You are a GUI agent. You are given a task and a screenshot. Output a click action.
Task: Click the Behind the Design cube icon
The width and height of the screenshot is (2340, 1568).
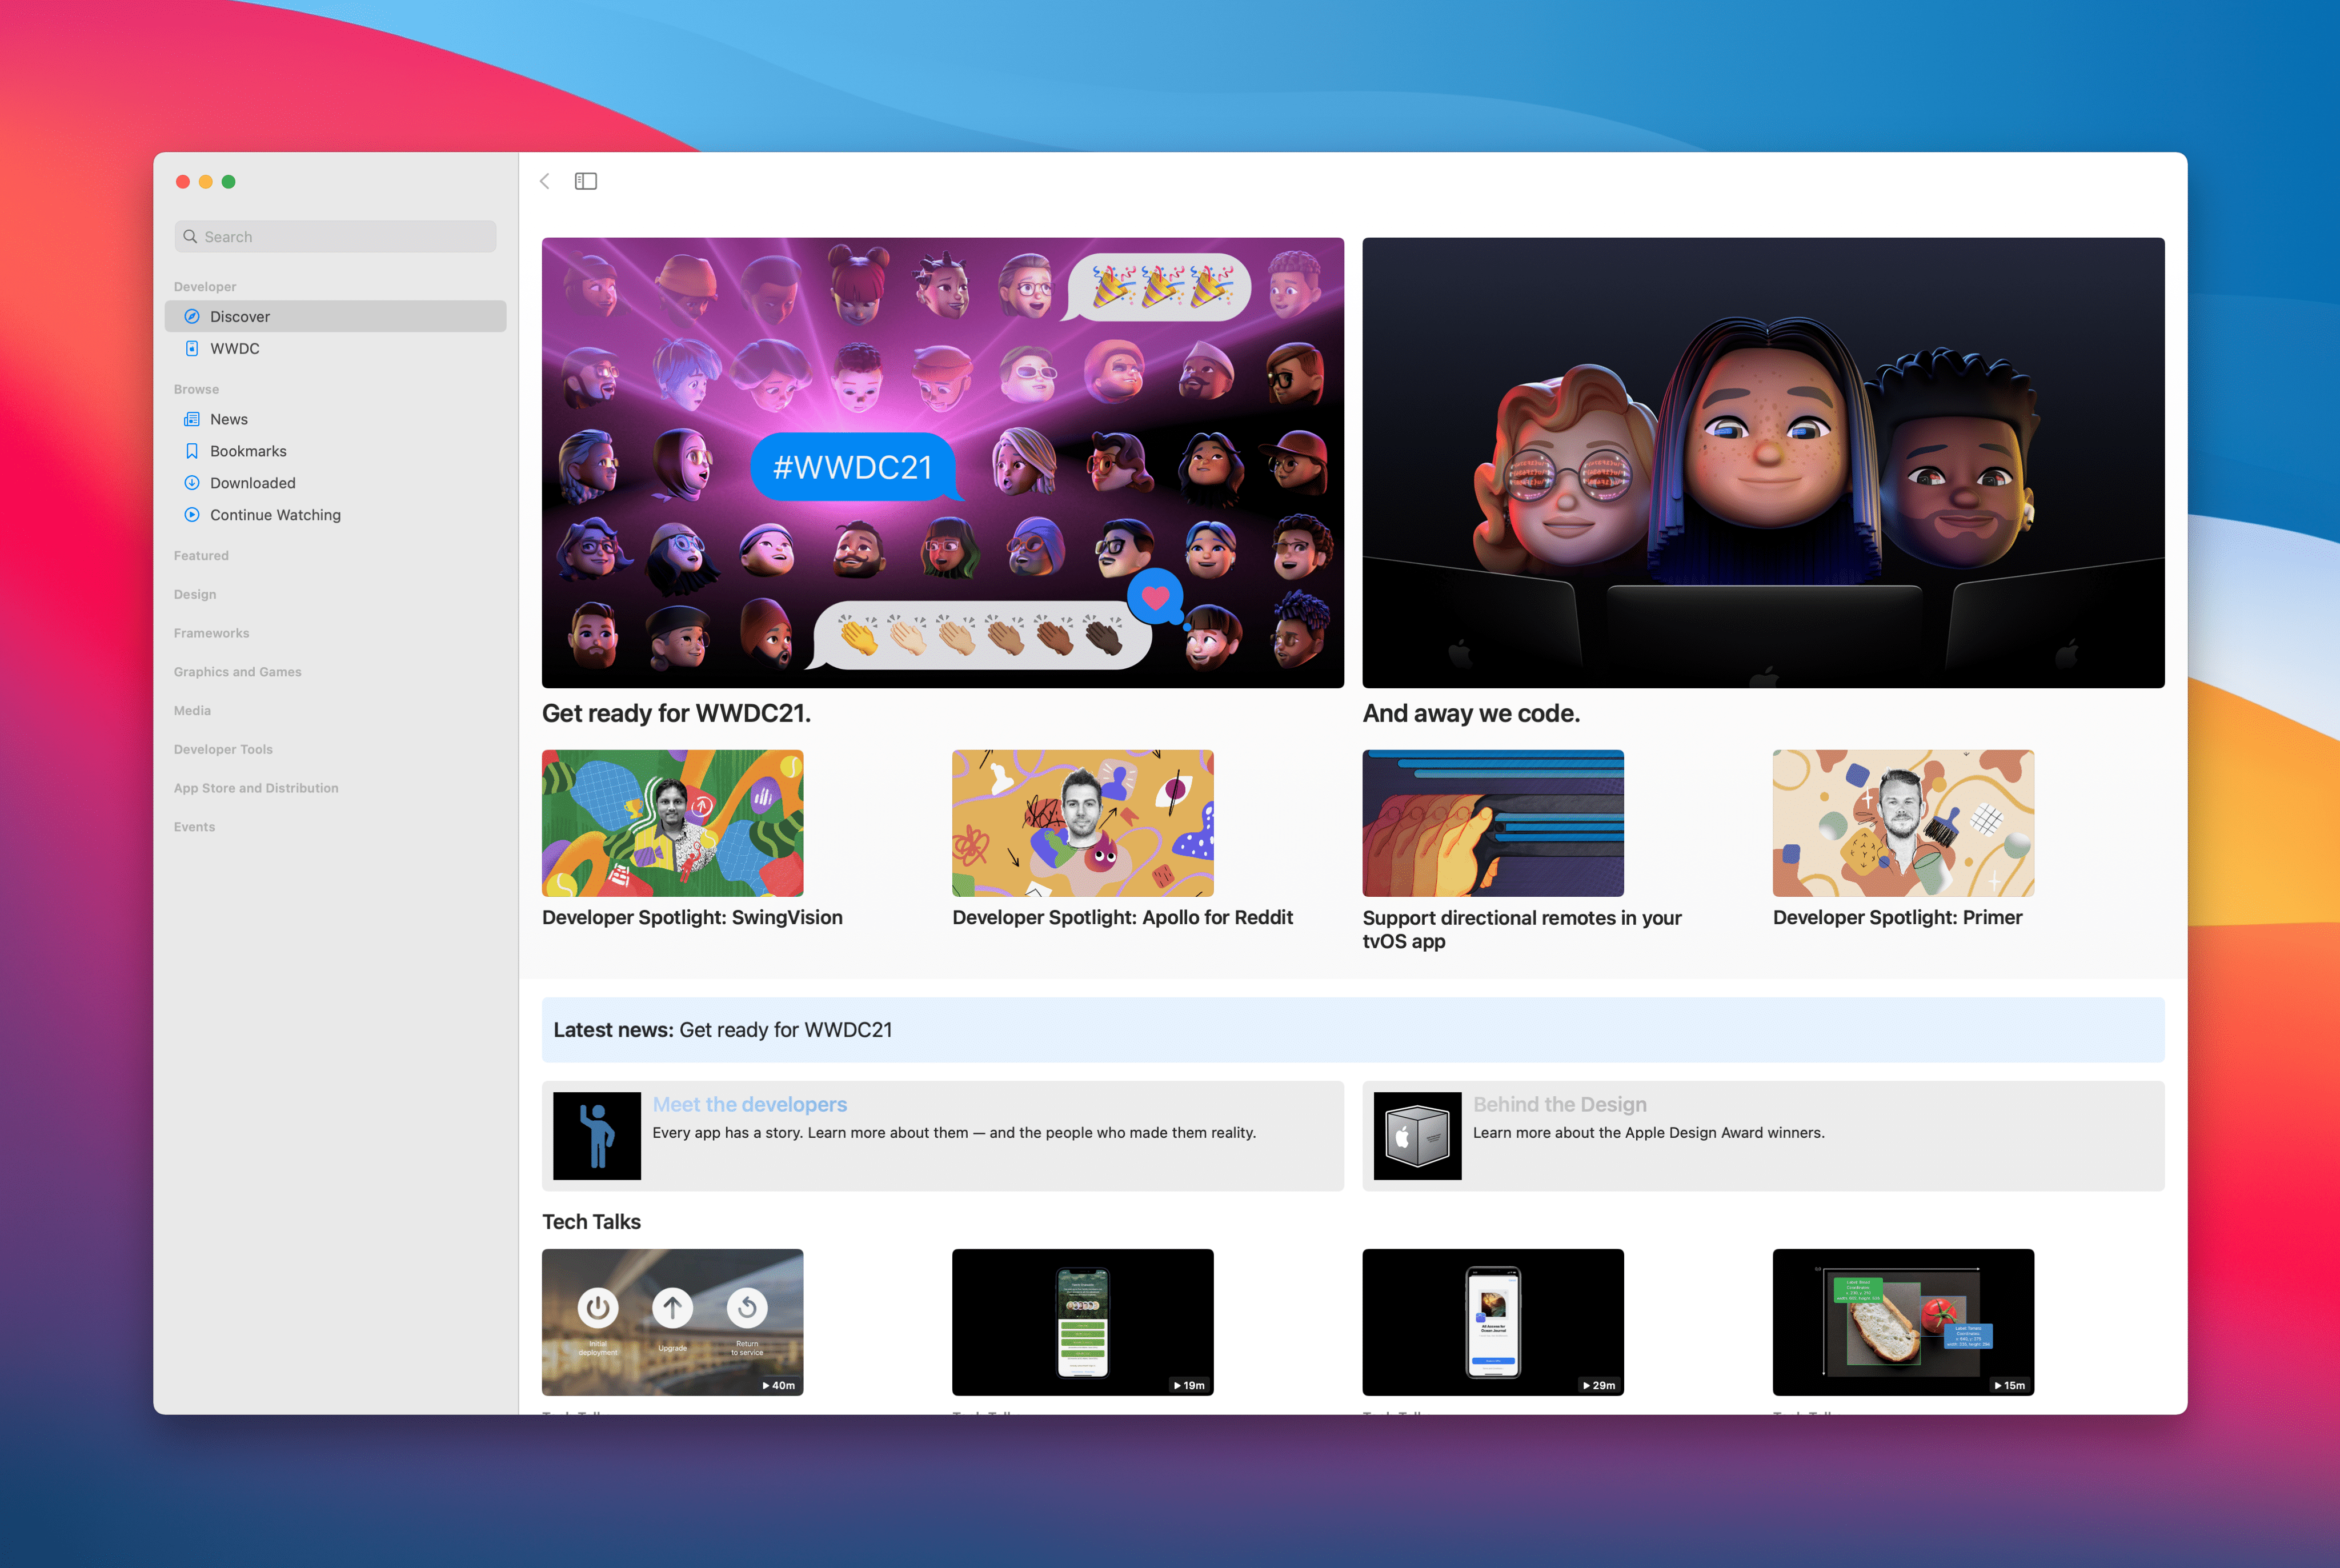1417,1136
